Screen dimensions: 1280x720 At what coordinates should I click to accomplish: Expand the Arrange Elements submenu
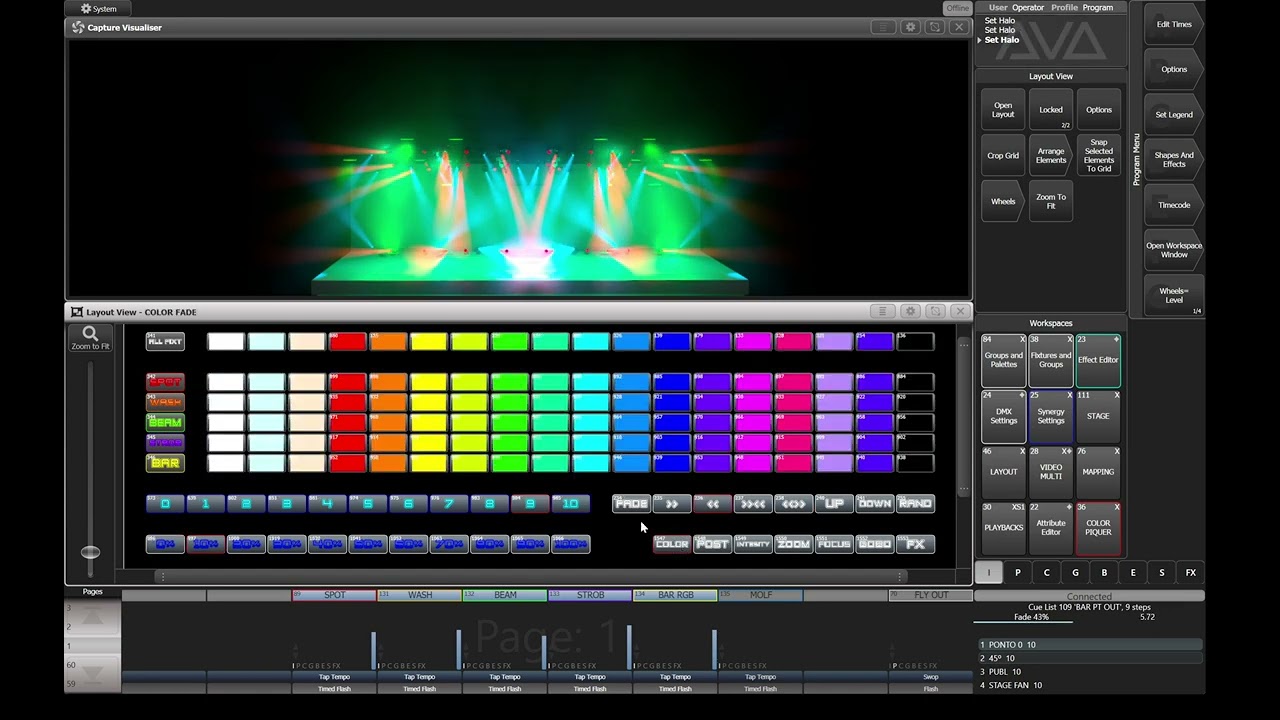tap(1050, 156)
